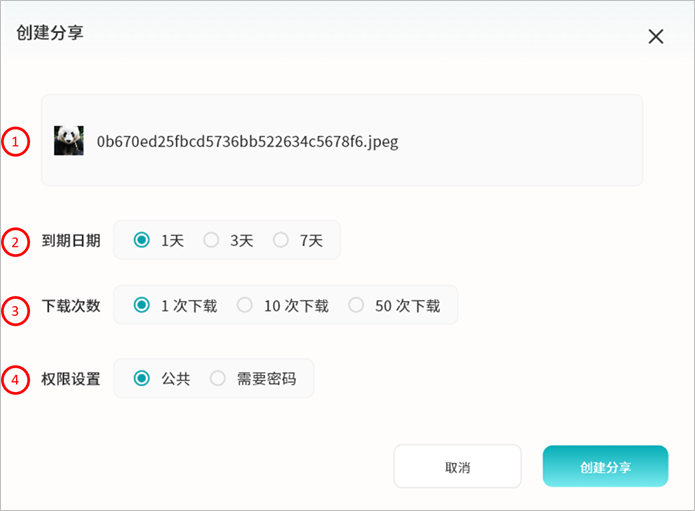Screen dimensions: 695x511
Task: Select the 1天 expiry radio button
Action: [x=142, y=240]
